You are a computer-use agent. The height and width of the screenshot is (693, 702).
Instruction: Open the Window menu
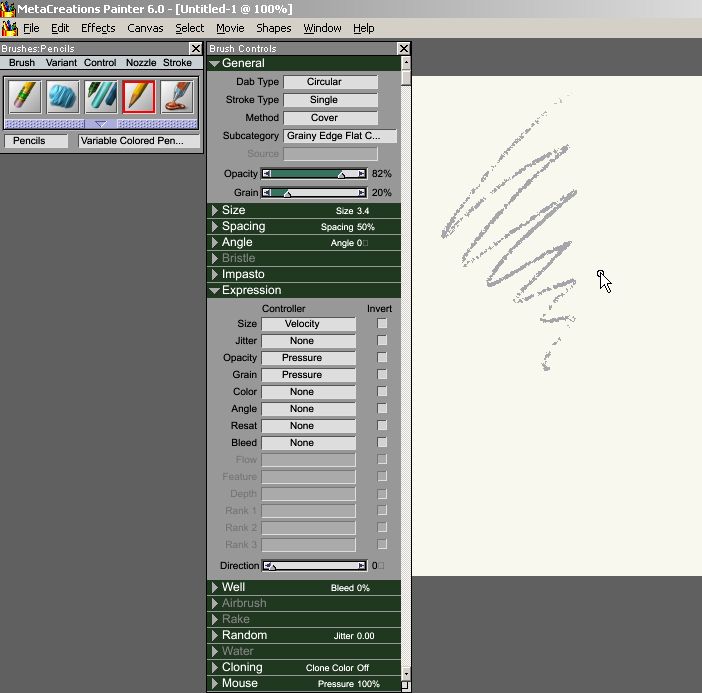pos(322,28)
